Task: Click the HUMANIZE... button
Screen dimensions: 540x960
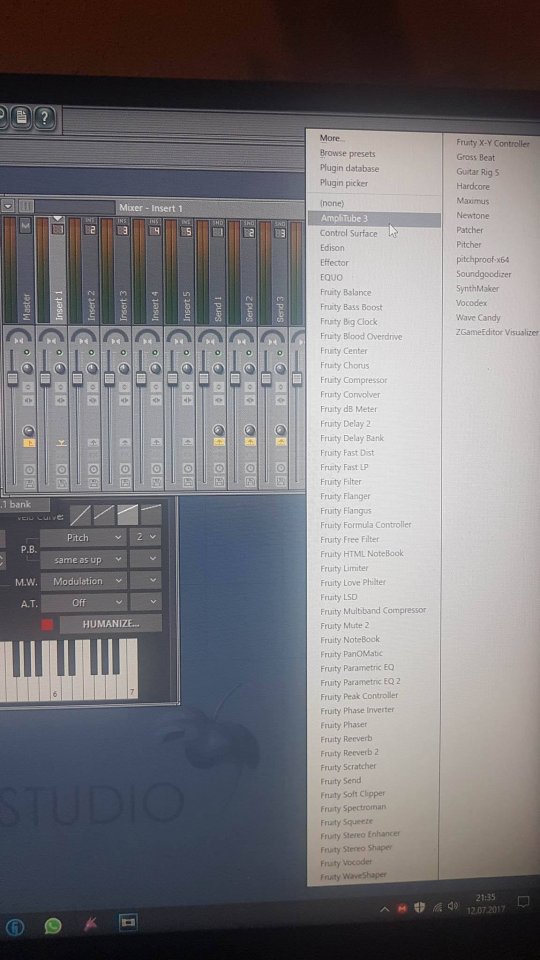Action: [111, 624]
